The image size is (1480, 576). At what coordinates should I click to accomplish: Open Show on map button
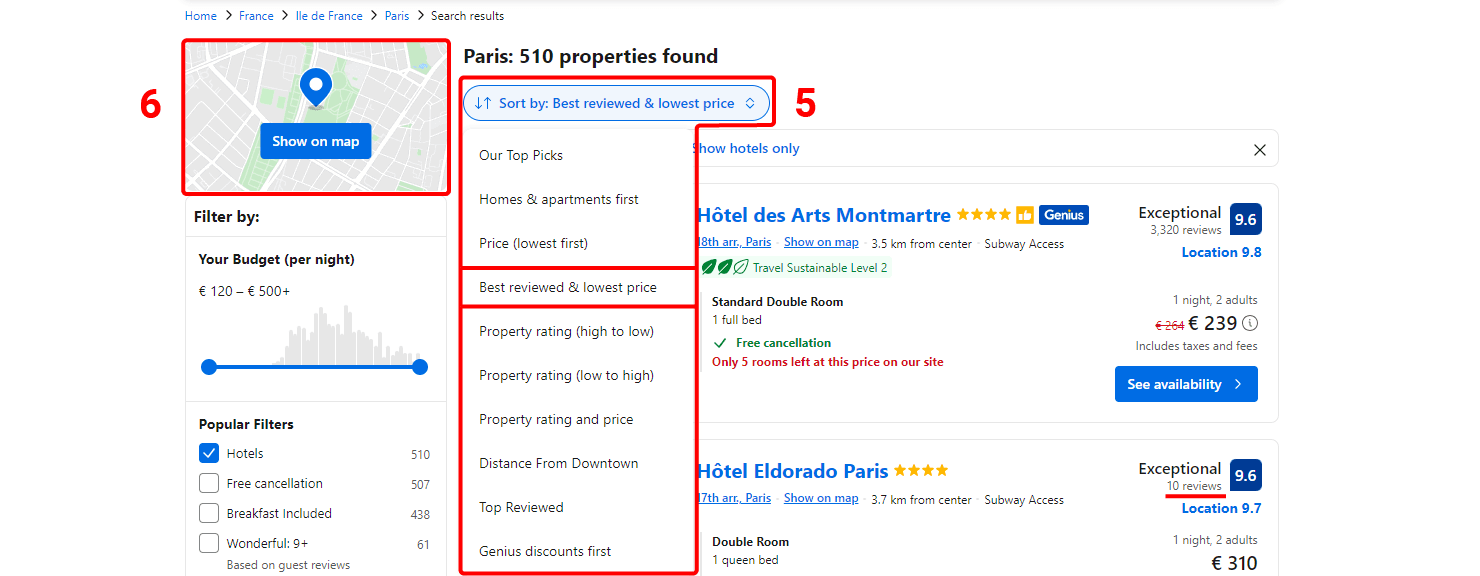click(316, 141)
